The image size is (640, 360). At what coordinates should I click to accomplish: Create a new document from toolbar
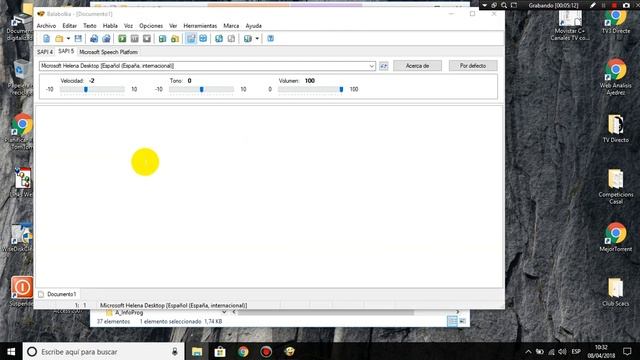(47, 39)
